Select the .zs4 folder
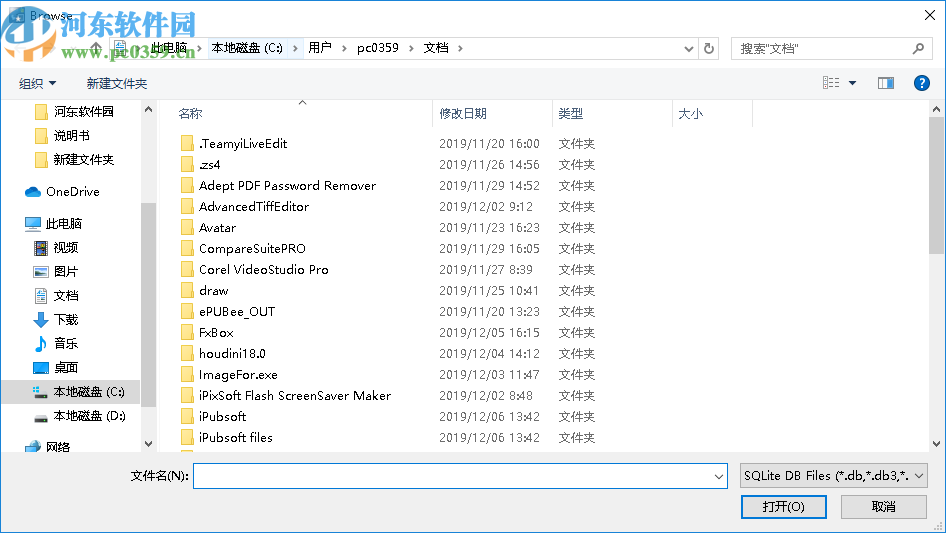 pyautogui.click(x=201, y=165)
